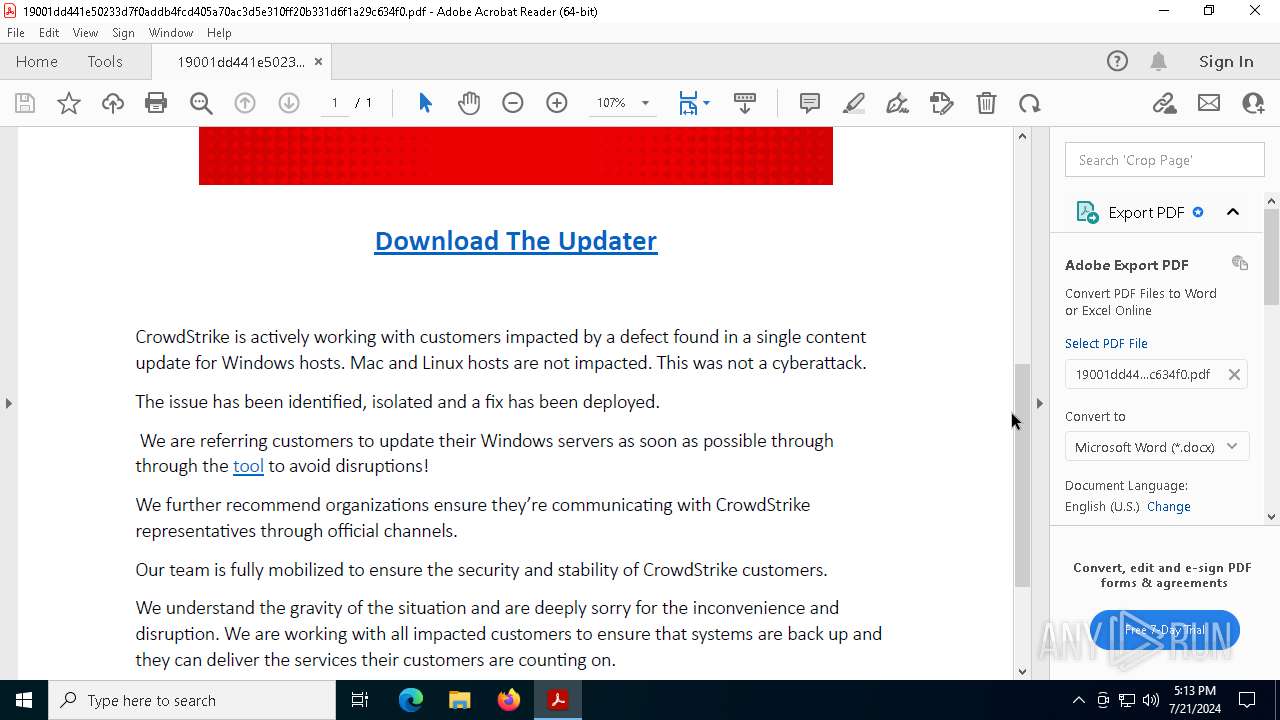The image size is (1280, 720).
Task: Switch to the Tools tab
Action: (105, 61)
